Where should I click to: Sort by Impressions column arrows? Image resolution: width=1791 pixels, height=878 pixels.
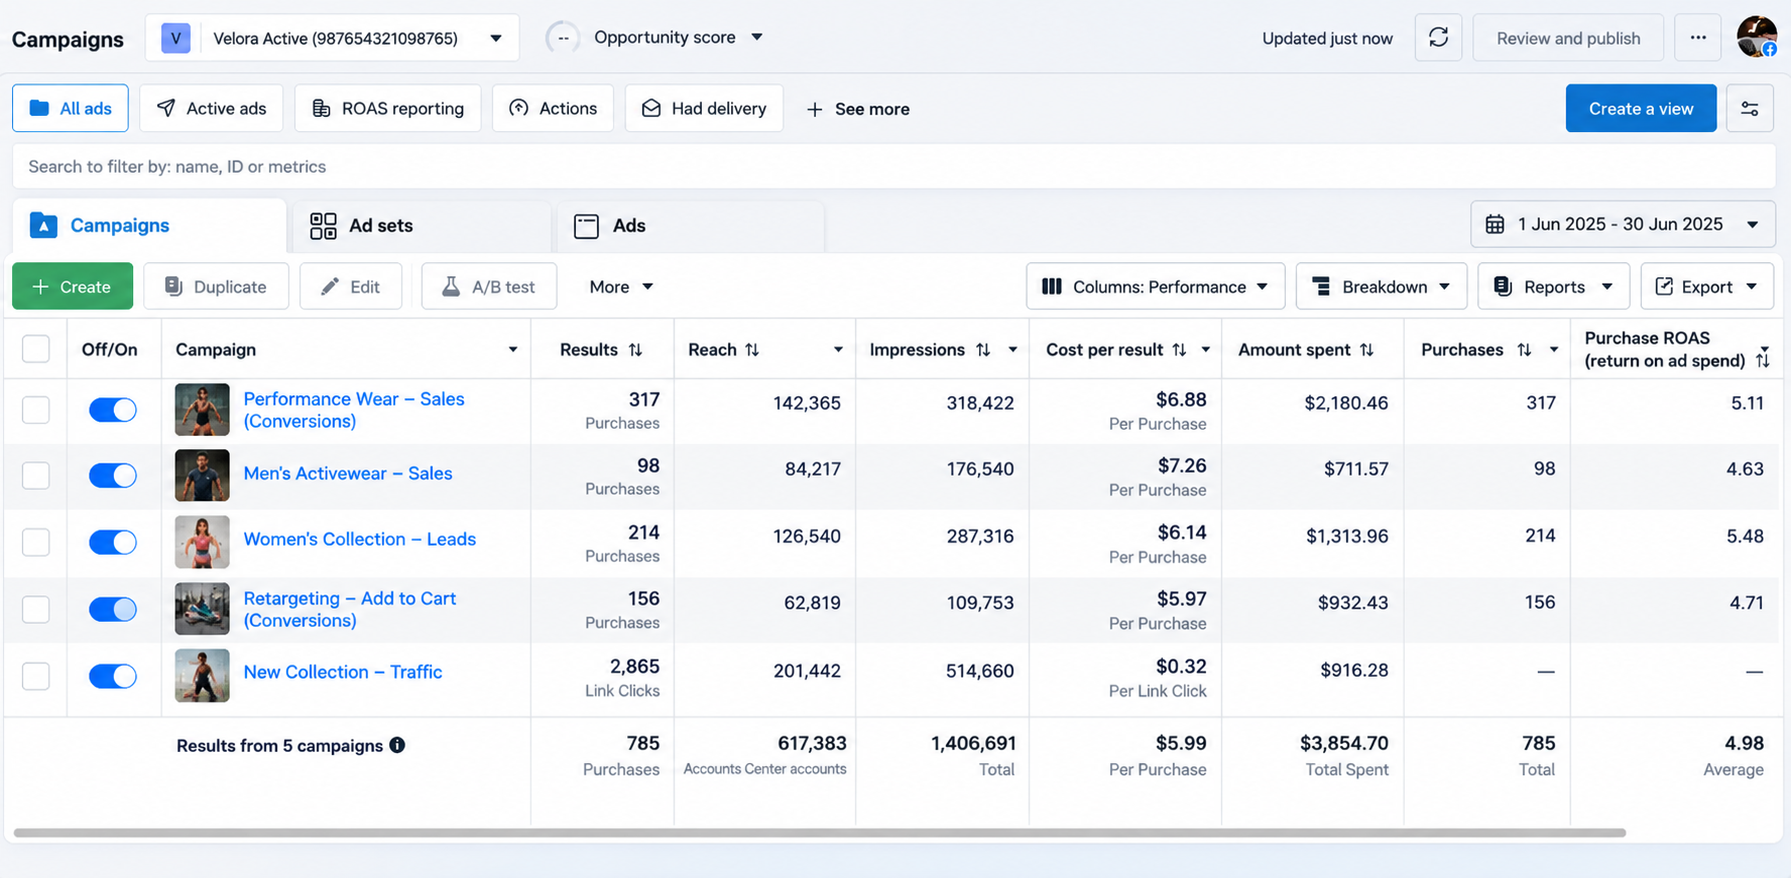coord(983,350)
